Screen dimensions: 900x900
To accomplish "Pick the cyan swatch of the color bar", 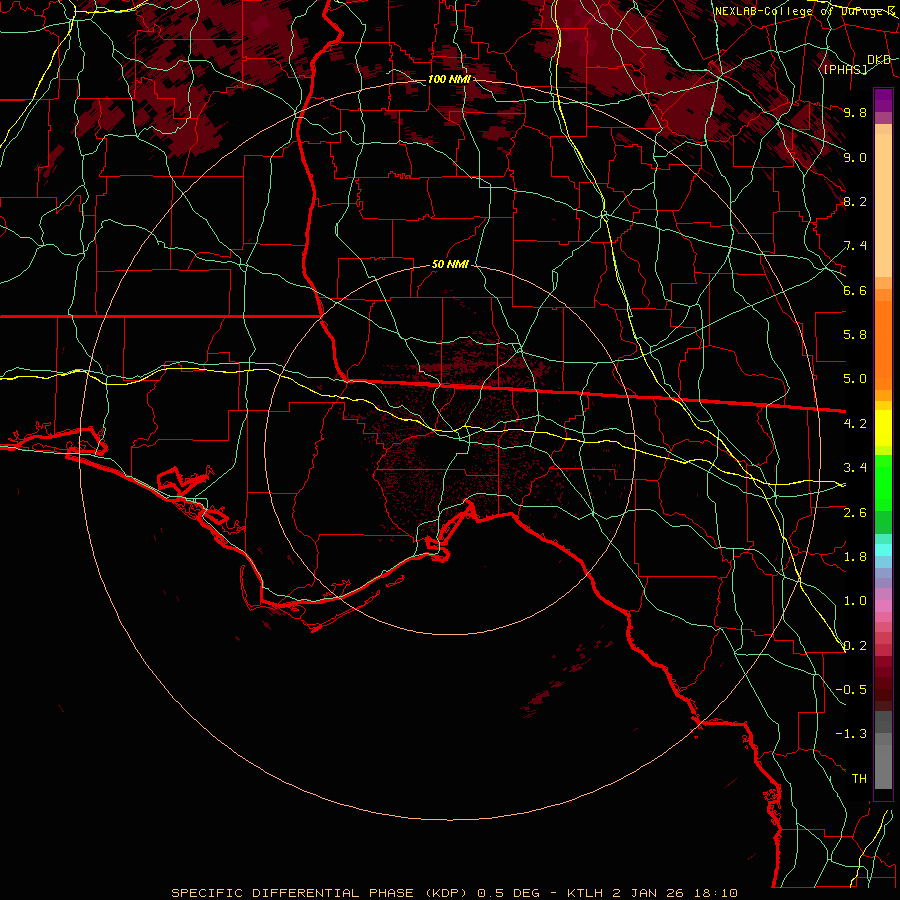I will (x=883, y=550).
